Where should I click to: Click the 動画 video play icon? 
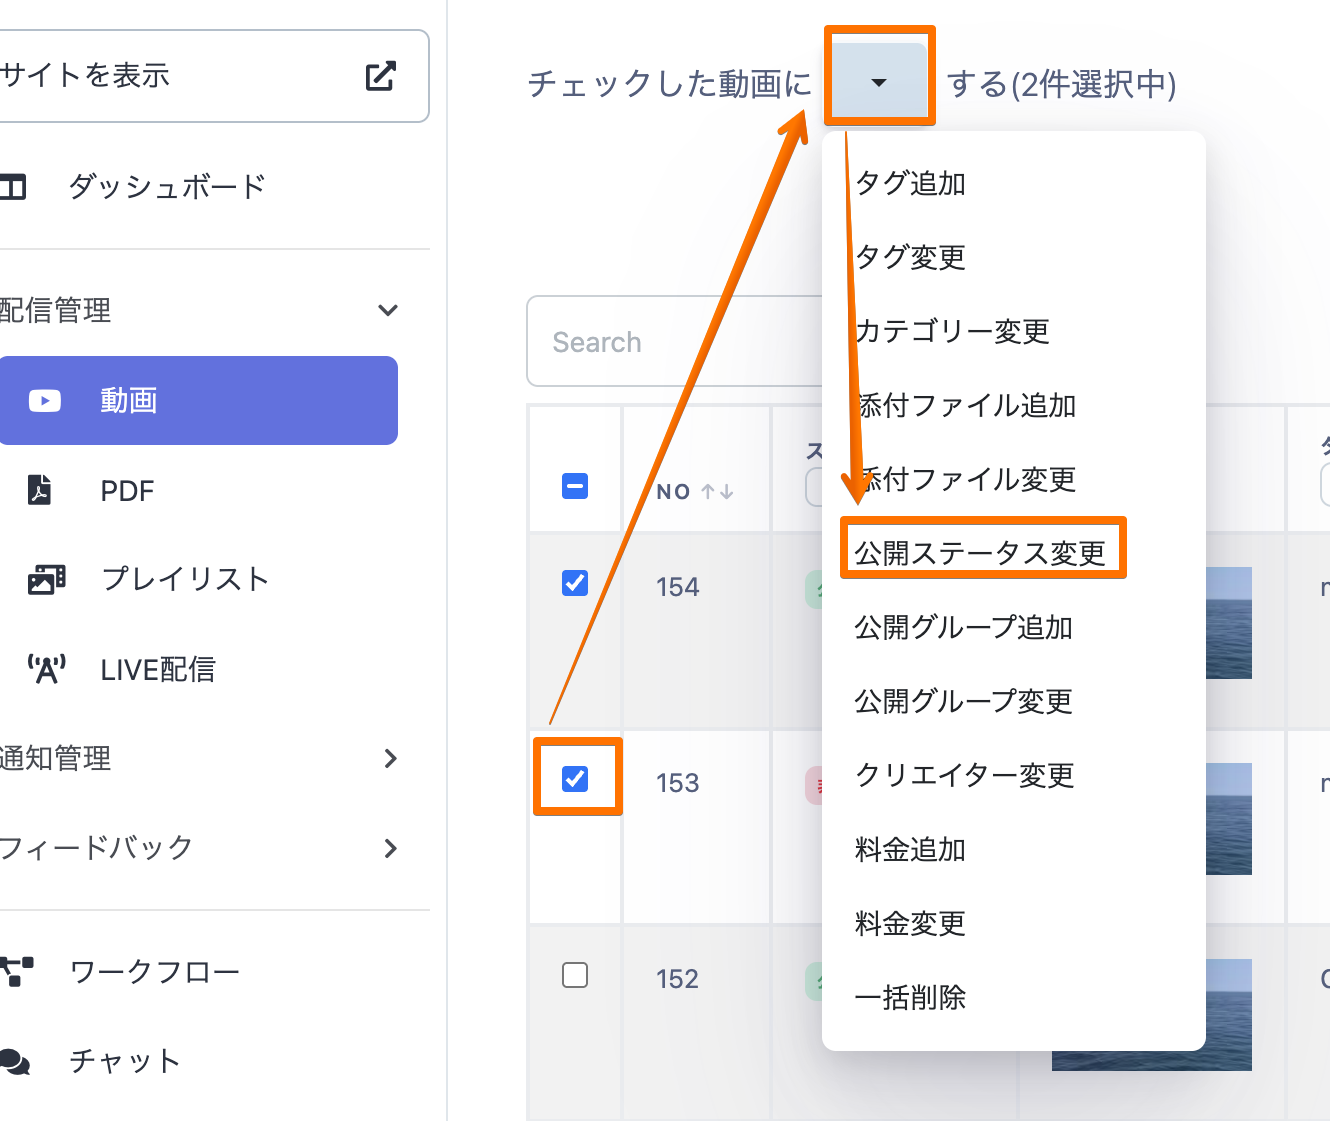(45, 401)
